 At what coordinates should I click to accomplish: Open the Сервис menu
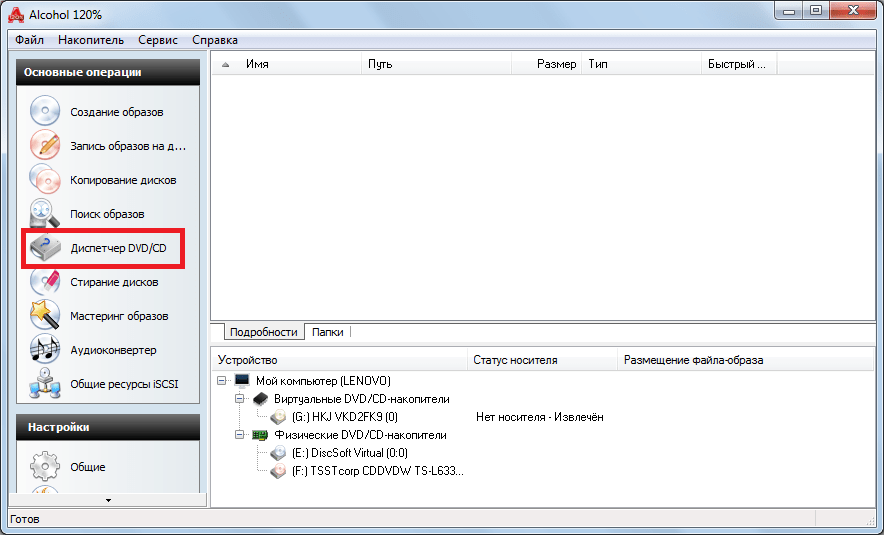tap(158, 40)
